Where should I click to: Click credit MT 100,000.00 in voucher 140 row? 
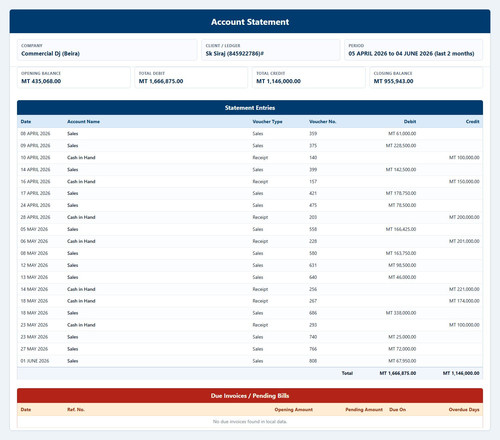pos(464,158)
